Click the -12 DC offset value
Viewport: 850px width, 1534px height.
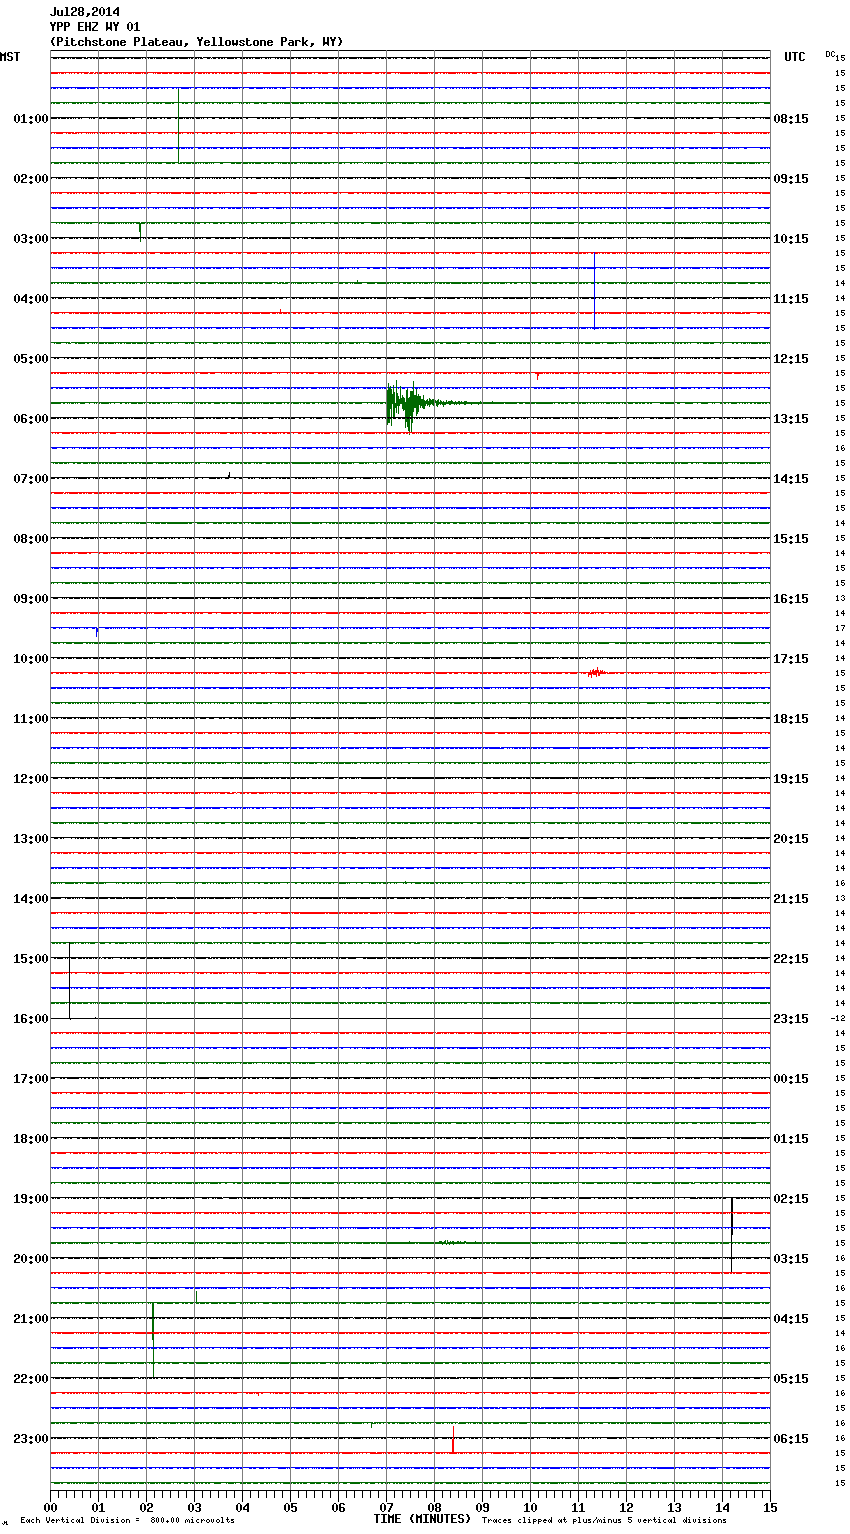coord(838,1019)
